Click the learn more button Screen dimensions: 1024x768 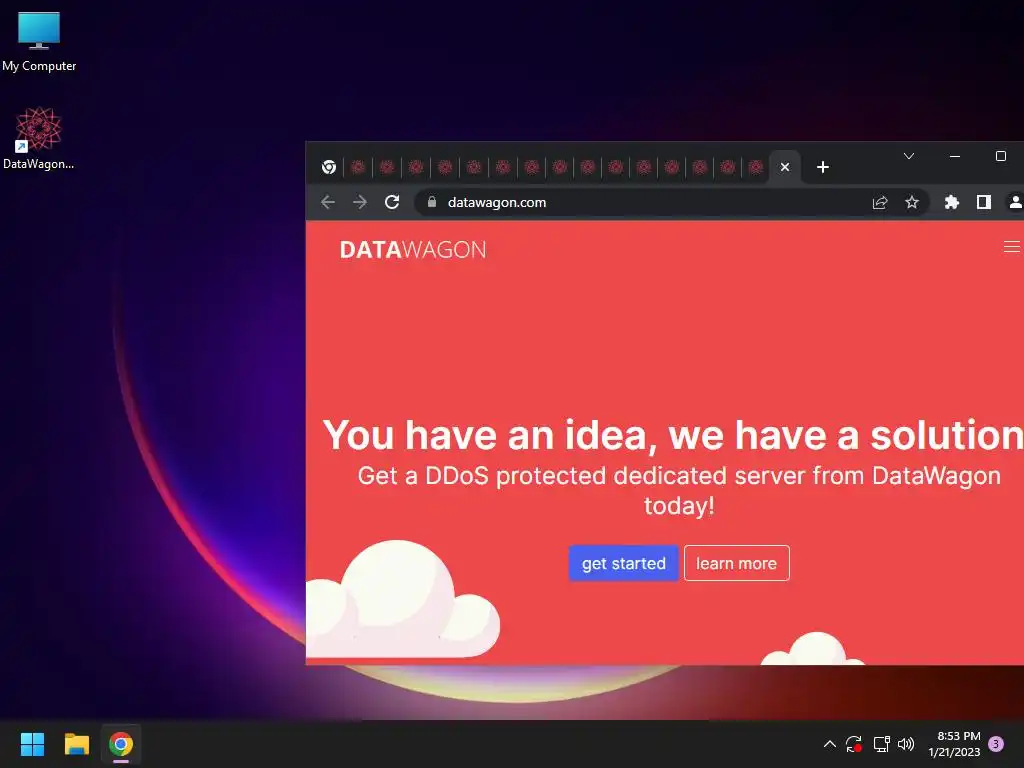737,563
